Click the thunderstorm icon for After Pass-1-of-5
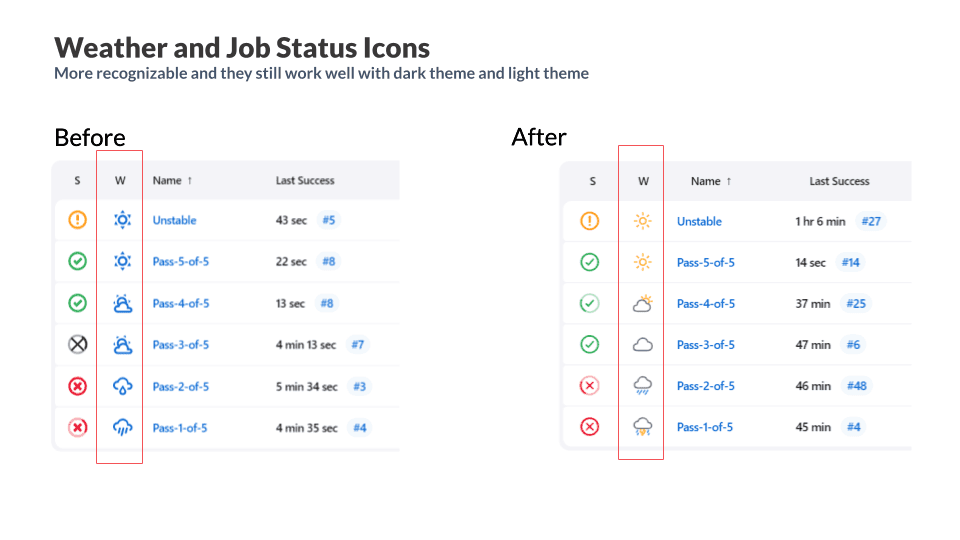This screenshot has width=960, height=540. click(x=643, y=427)
